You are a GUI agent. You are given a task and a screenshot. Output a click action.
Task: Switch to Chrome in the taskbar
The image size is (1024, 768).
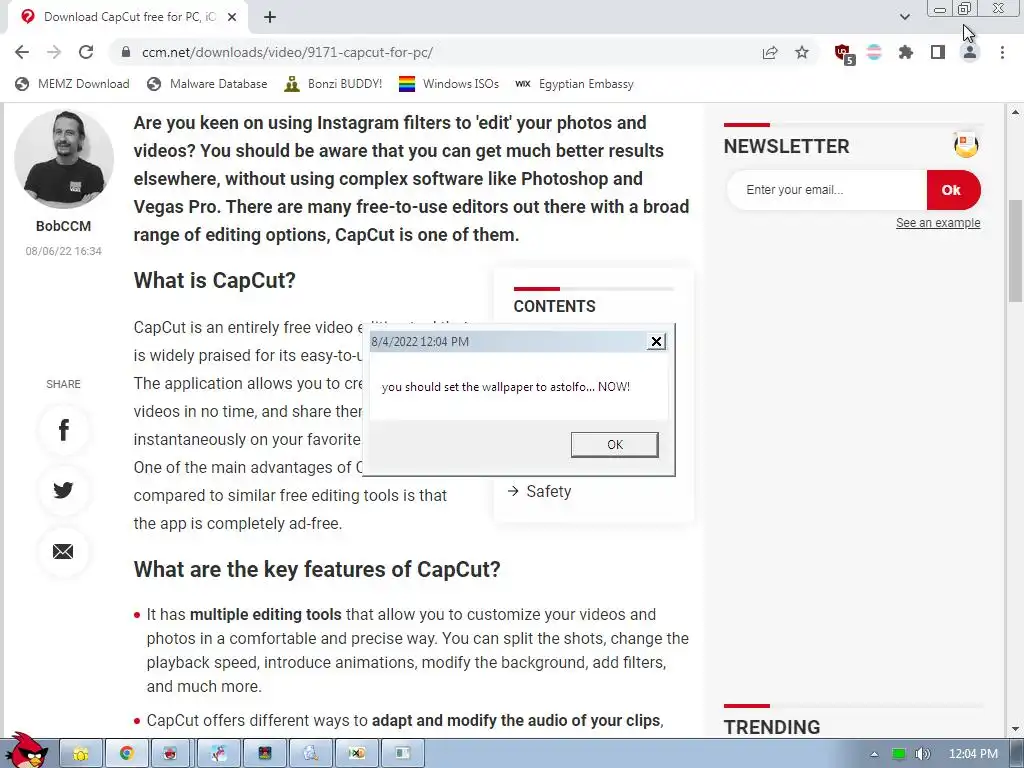127,754
